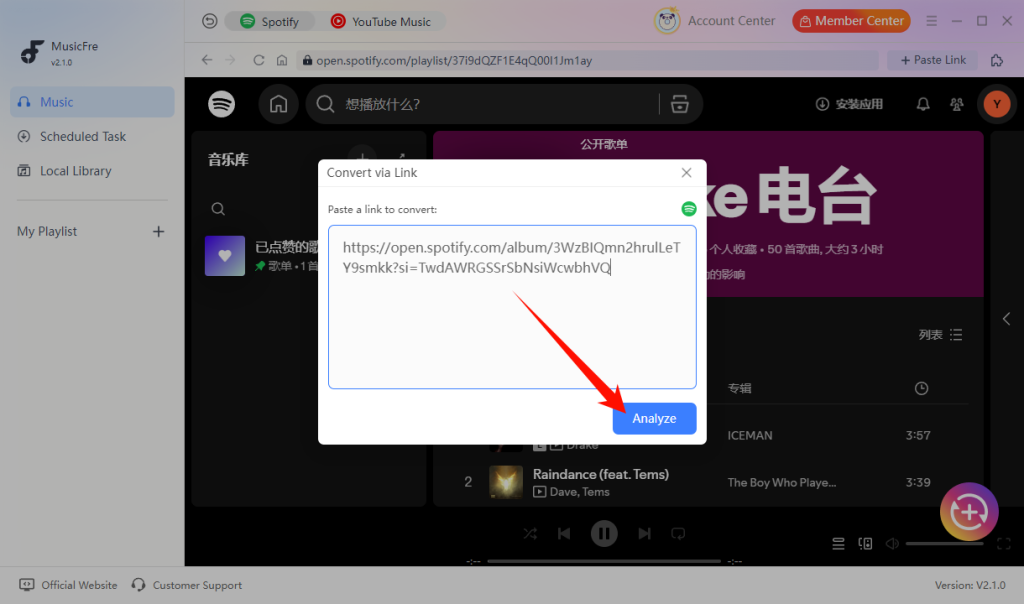Click the Version: V2.1.0 status text
The height and width of the screenshot is (604, 1024).
(970, 585)
